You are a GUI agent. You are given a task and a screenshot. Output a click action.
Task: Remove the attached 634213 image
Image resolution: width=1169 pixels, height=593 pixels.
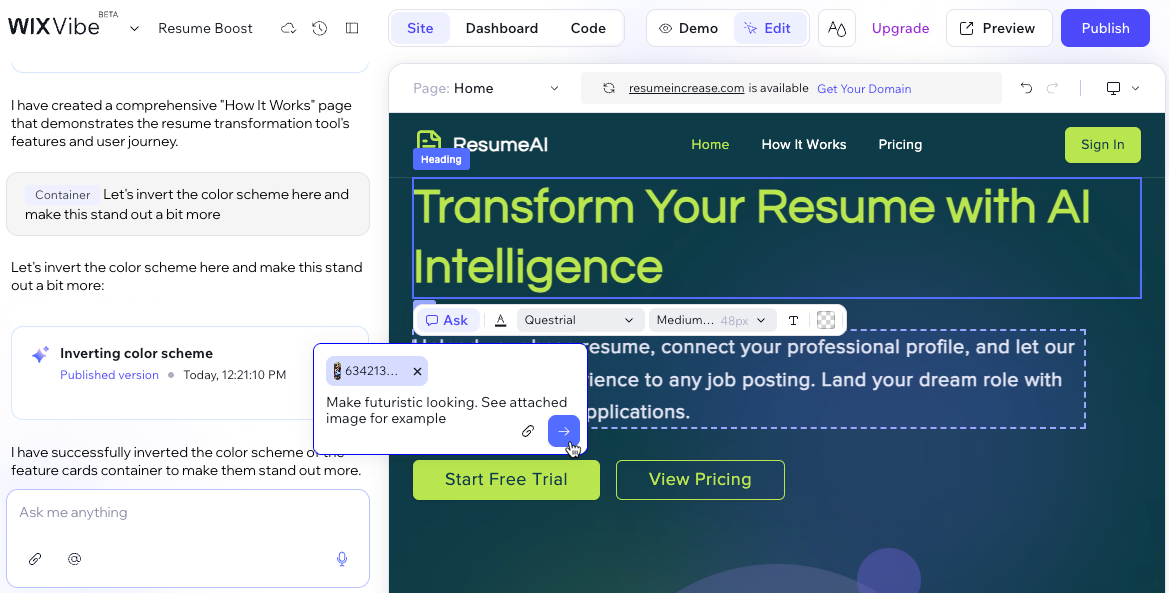coord(418,371)
